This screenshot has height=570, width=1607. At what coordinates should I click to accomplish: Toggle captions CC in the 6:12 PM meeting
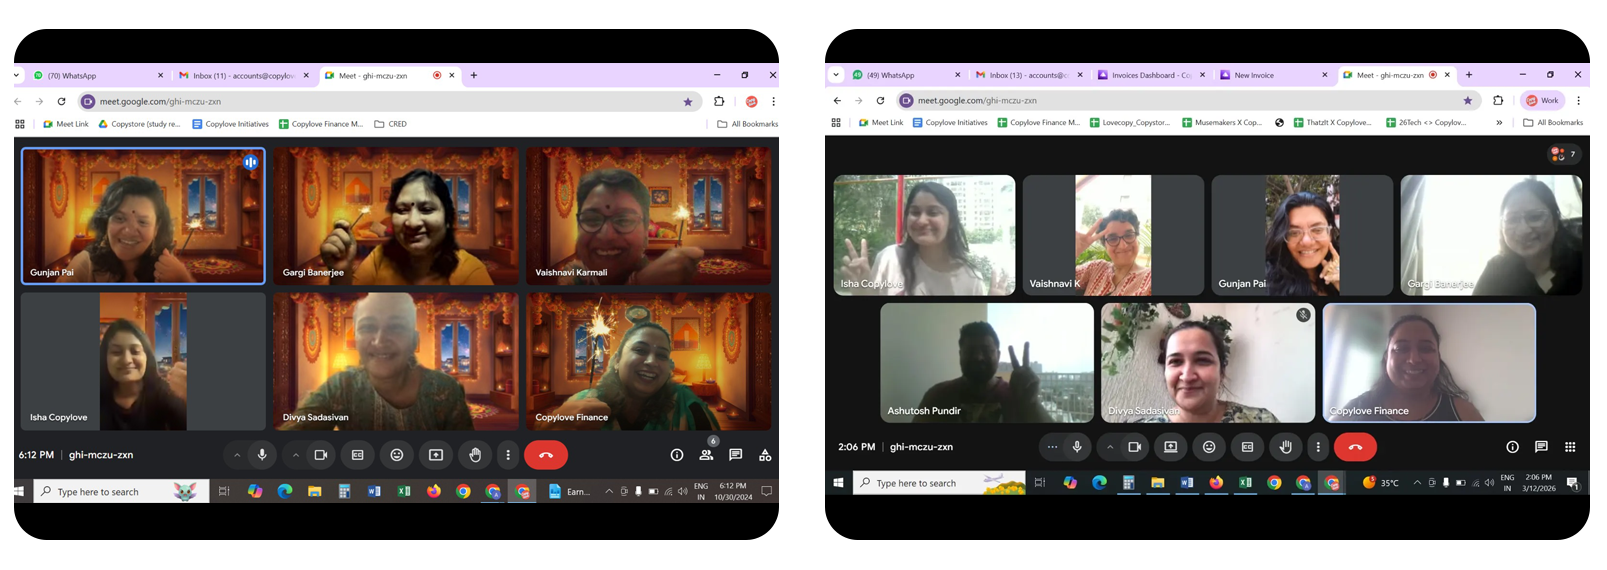(358, 455)
